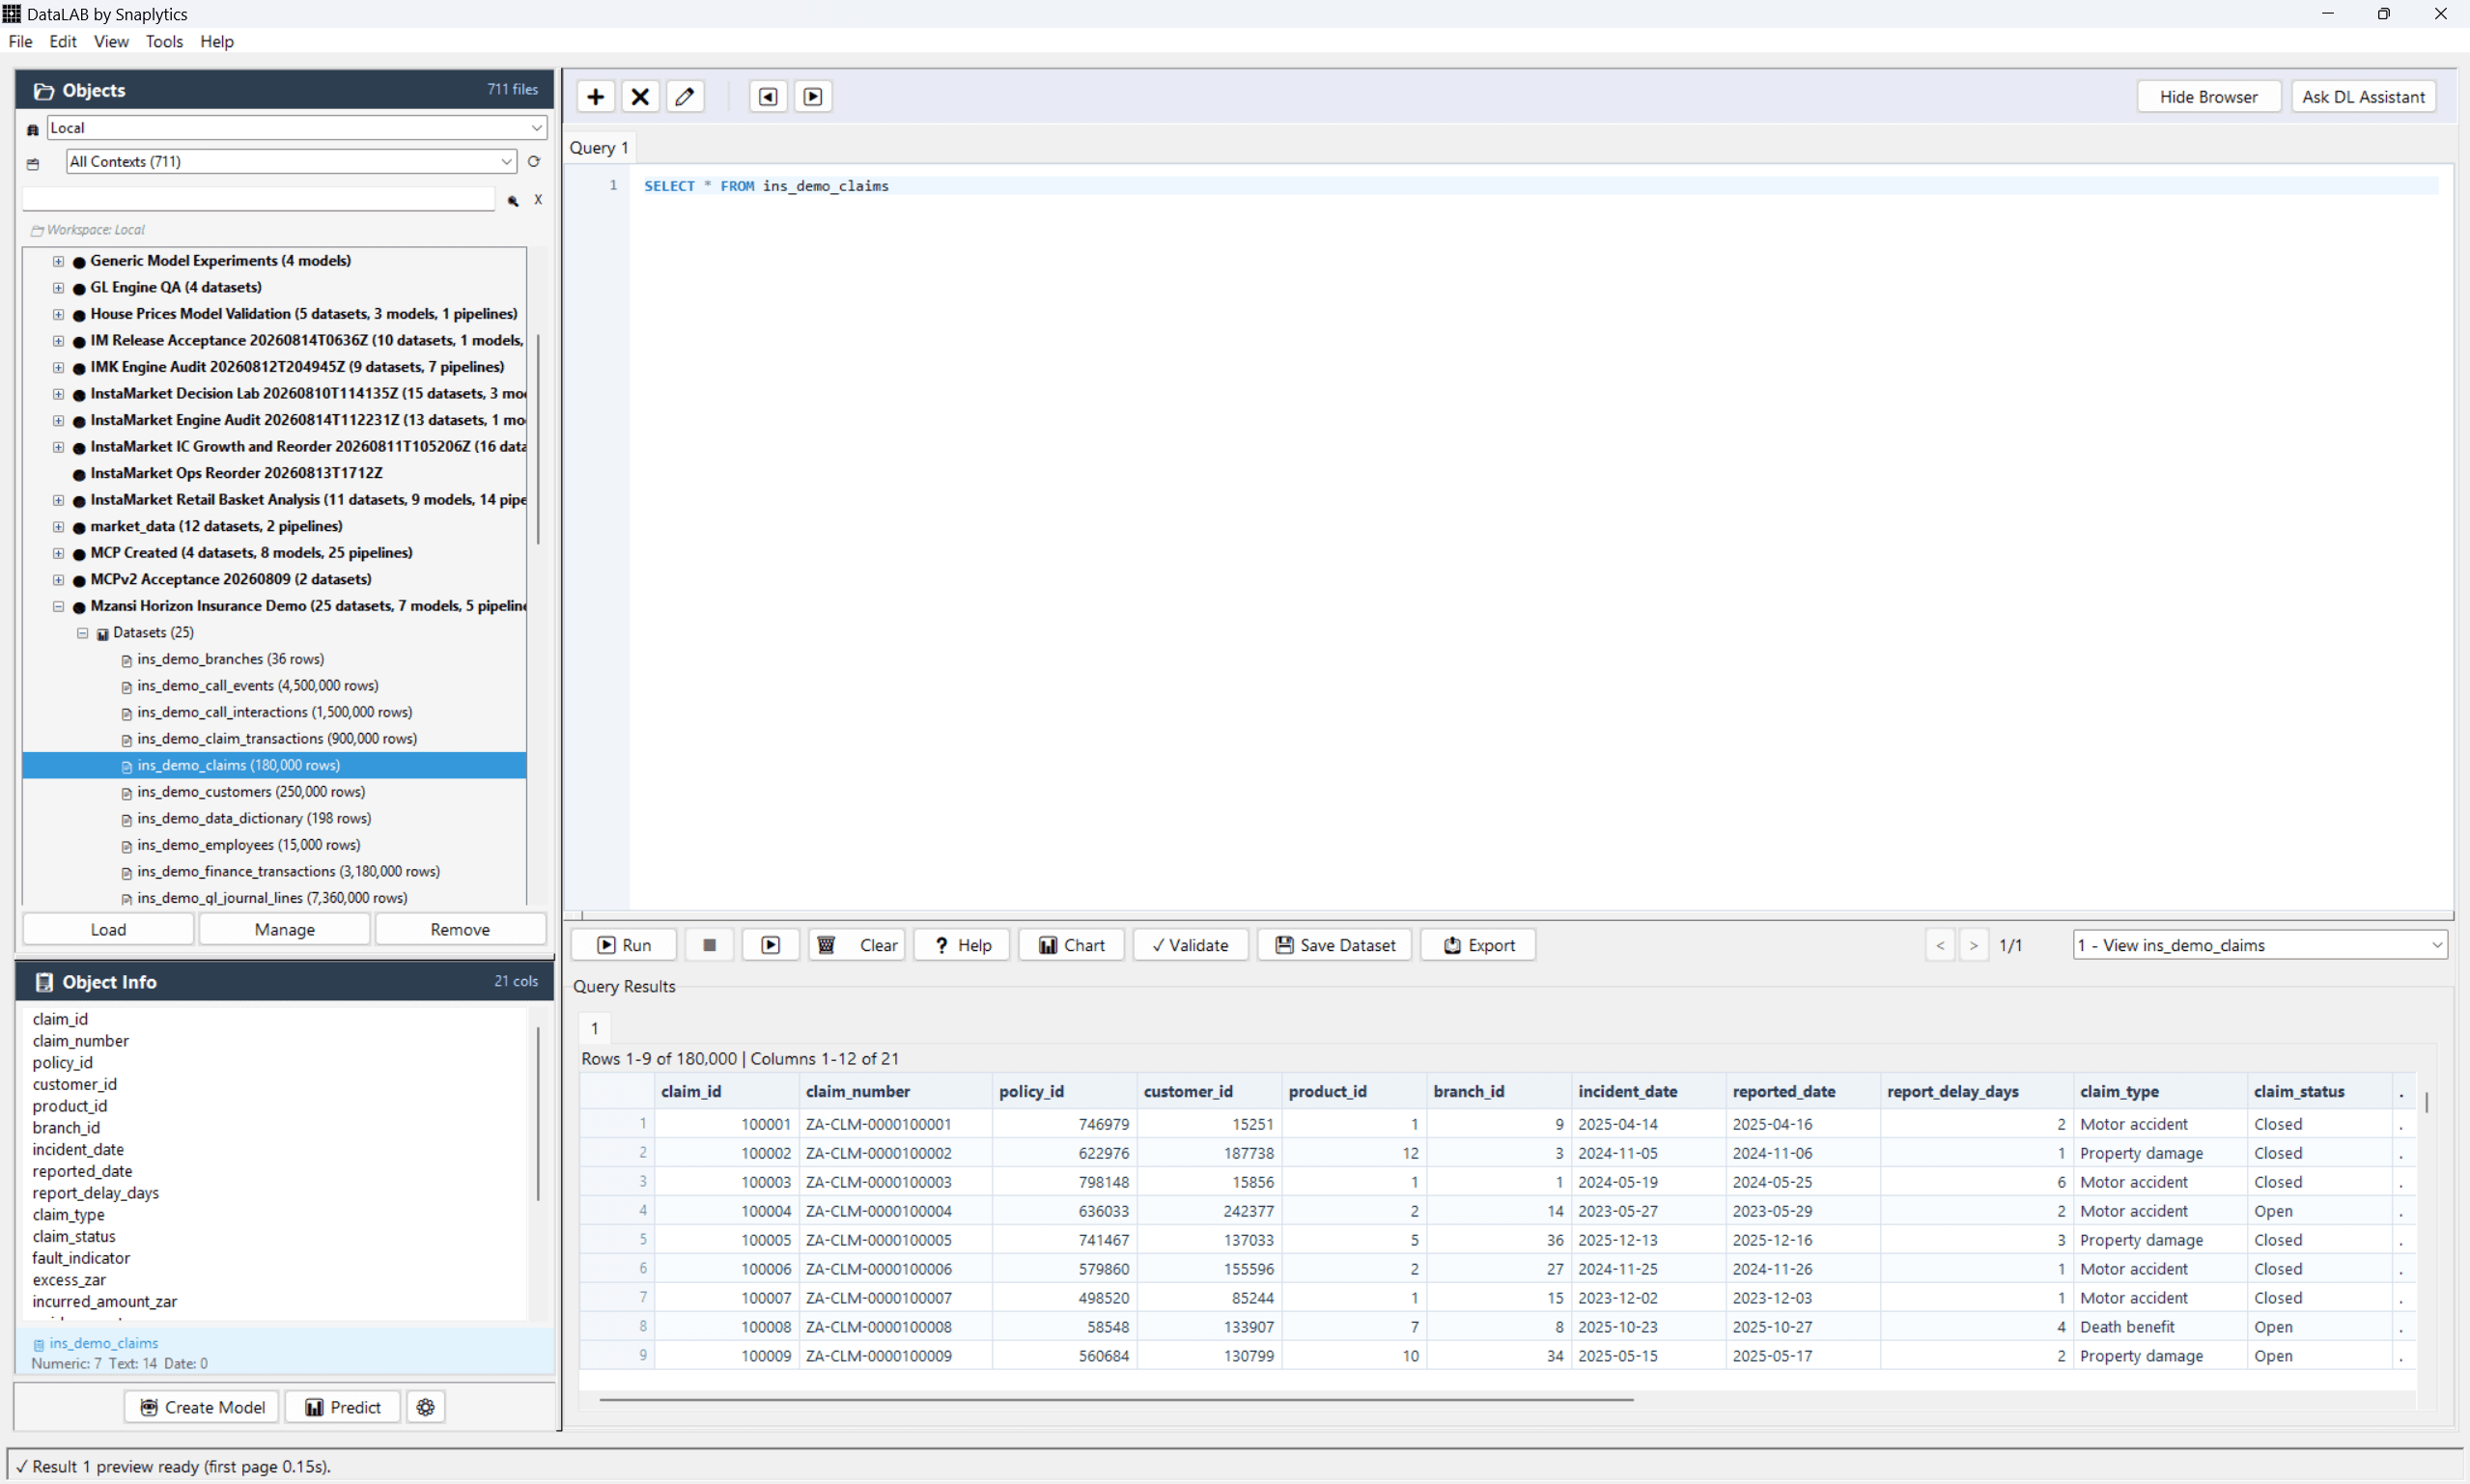The width and height of the screenshot is (2470, 1484).
Task: Open the Tools menu
Action: (x=164, y=41)
